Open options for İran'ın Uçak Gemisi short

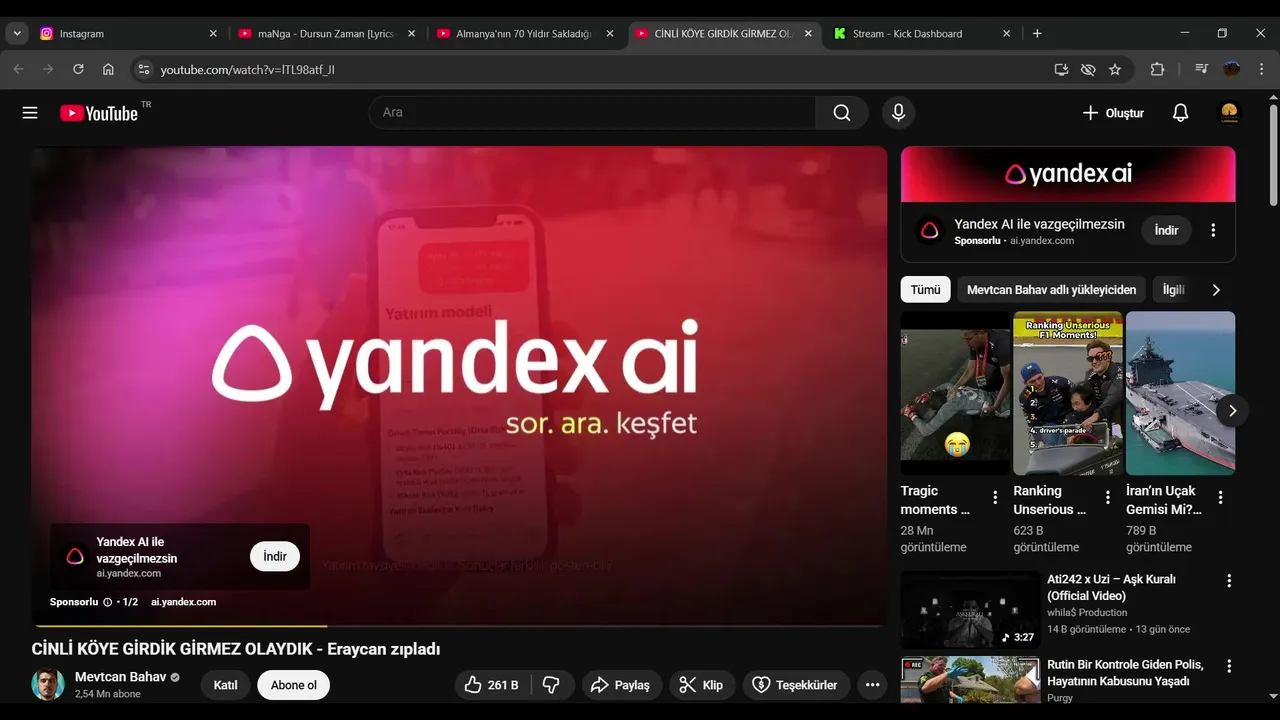(1220, 497)
